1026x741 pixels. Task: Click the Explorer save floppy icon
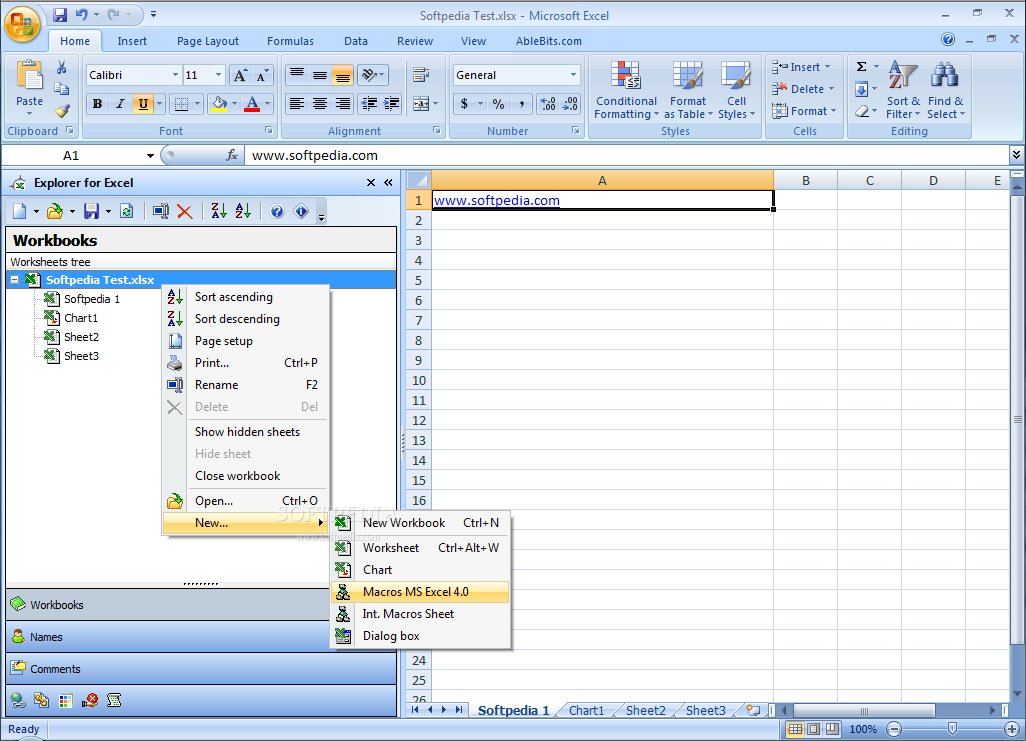tap(92, 211)
